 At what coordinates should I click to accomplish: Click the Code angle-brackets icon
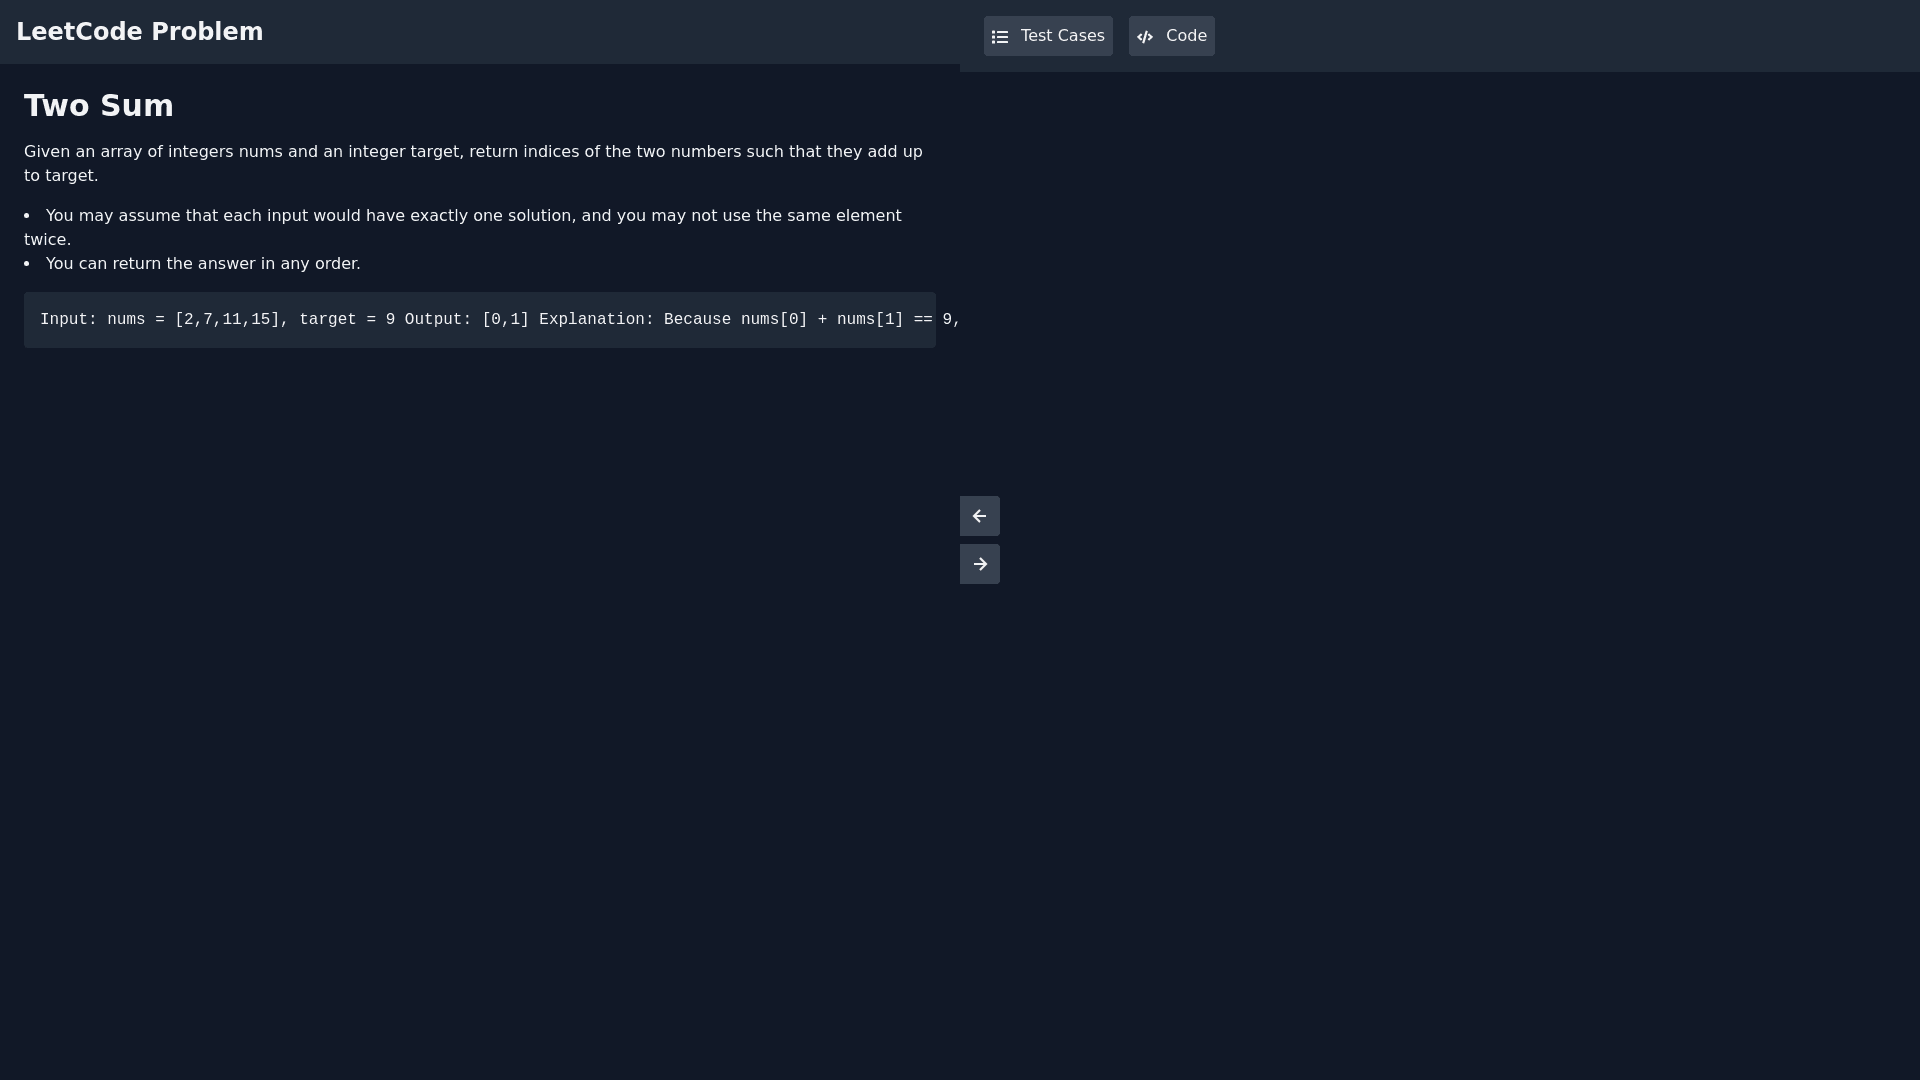pyautogui.click(x=1145, y=37)
